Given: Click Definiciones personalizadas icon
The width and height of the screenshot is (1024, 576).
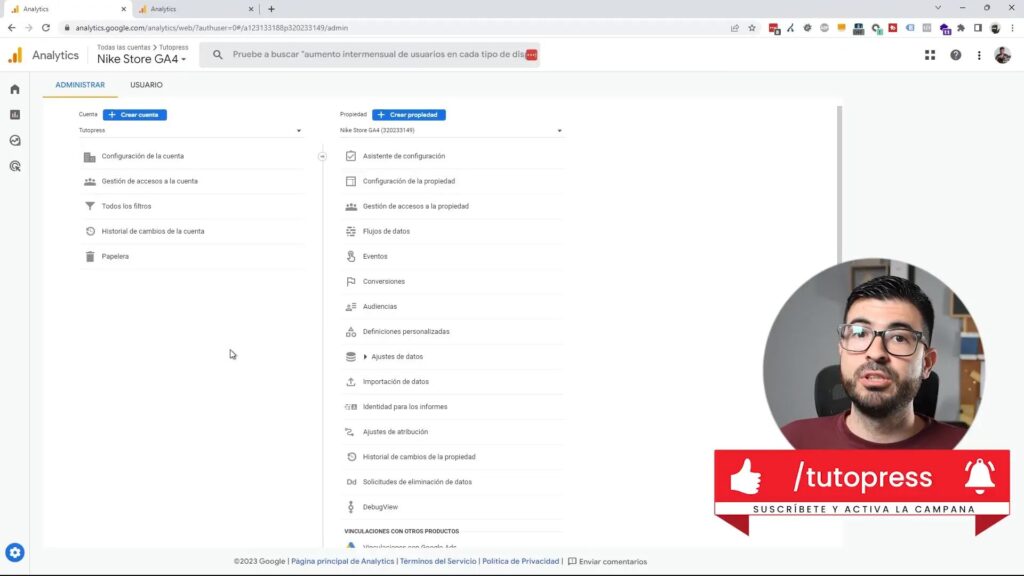Looking at the screenshot, I should pos(351,332).
